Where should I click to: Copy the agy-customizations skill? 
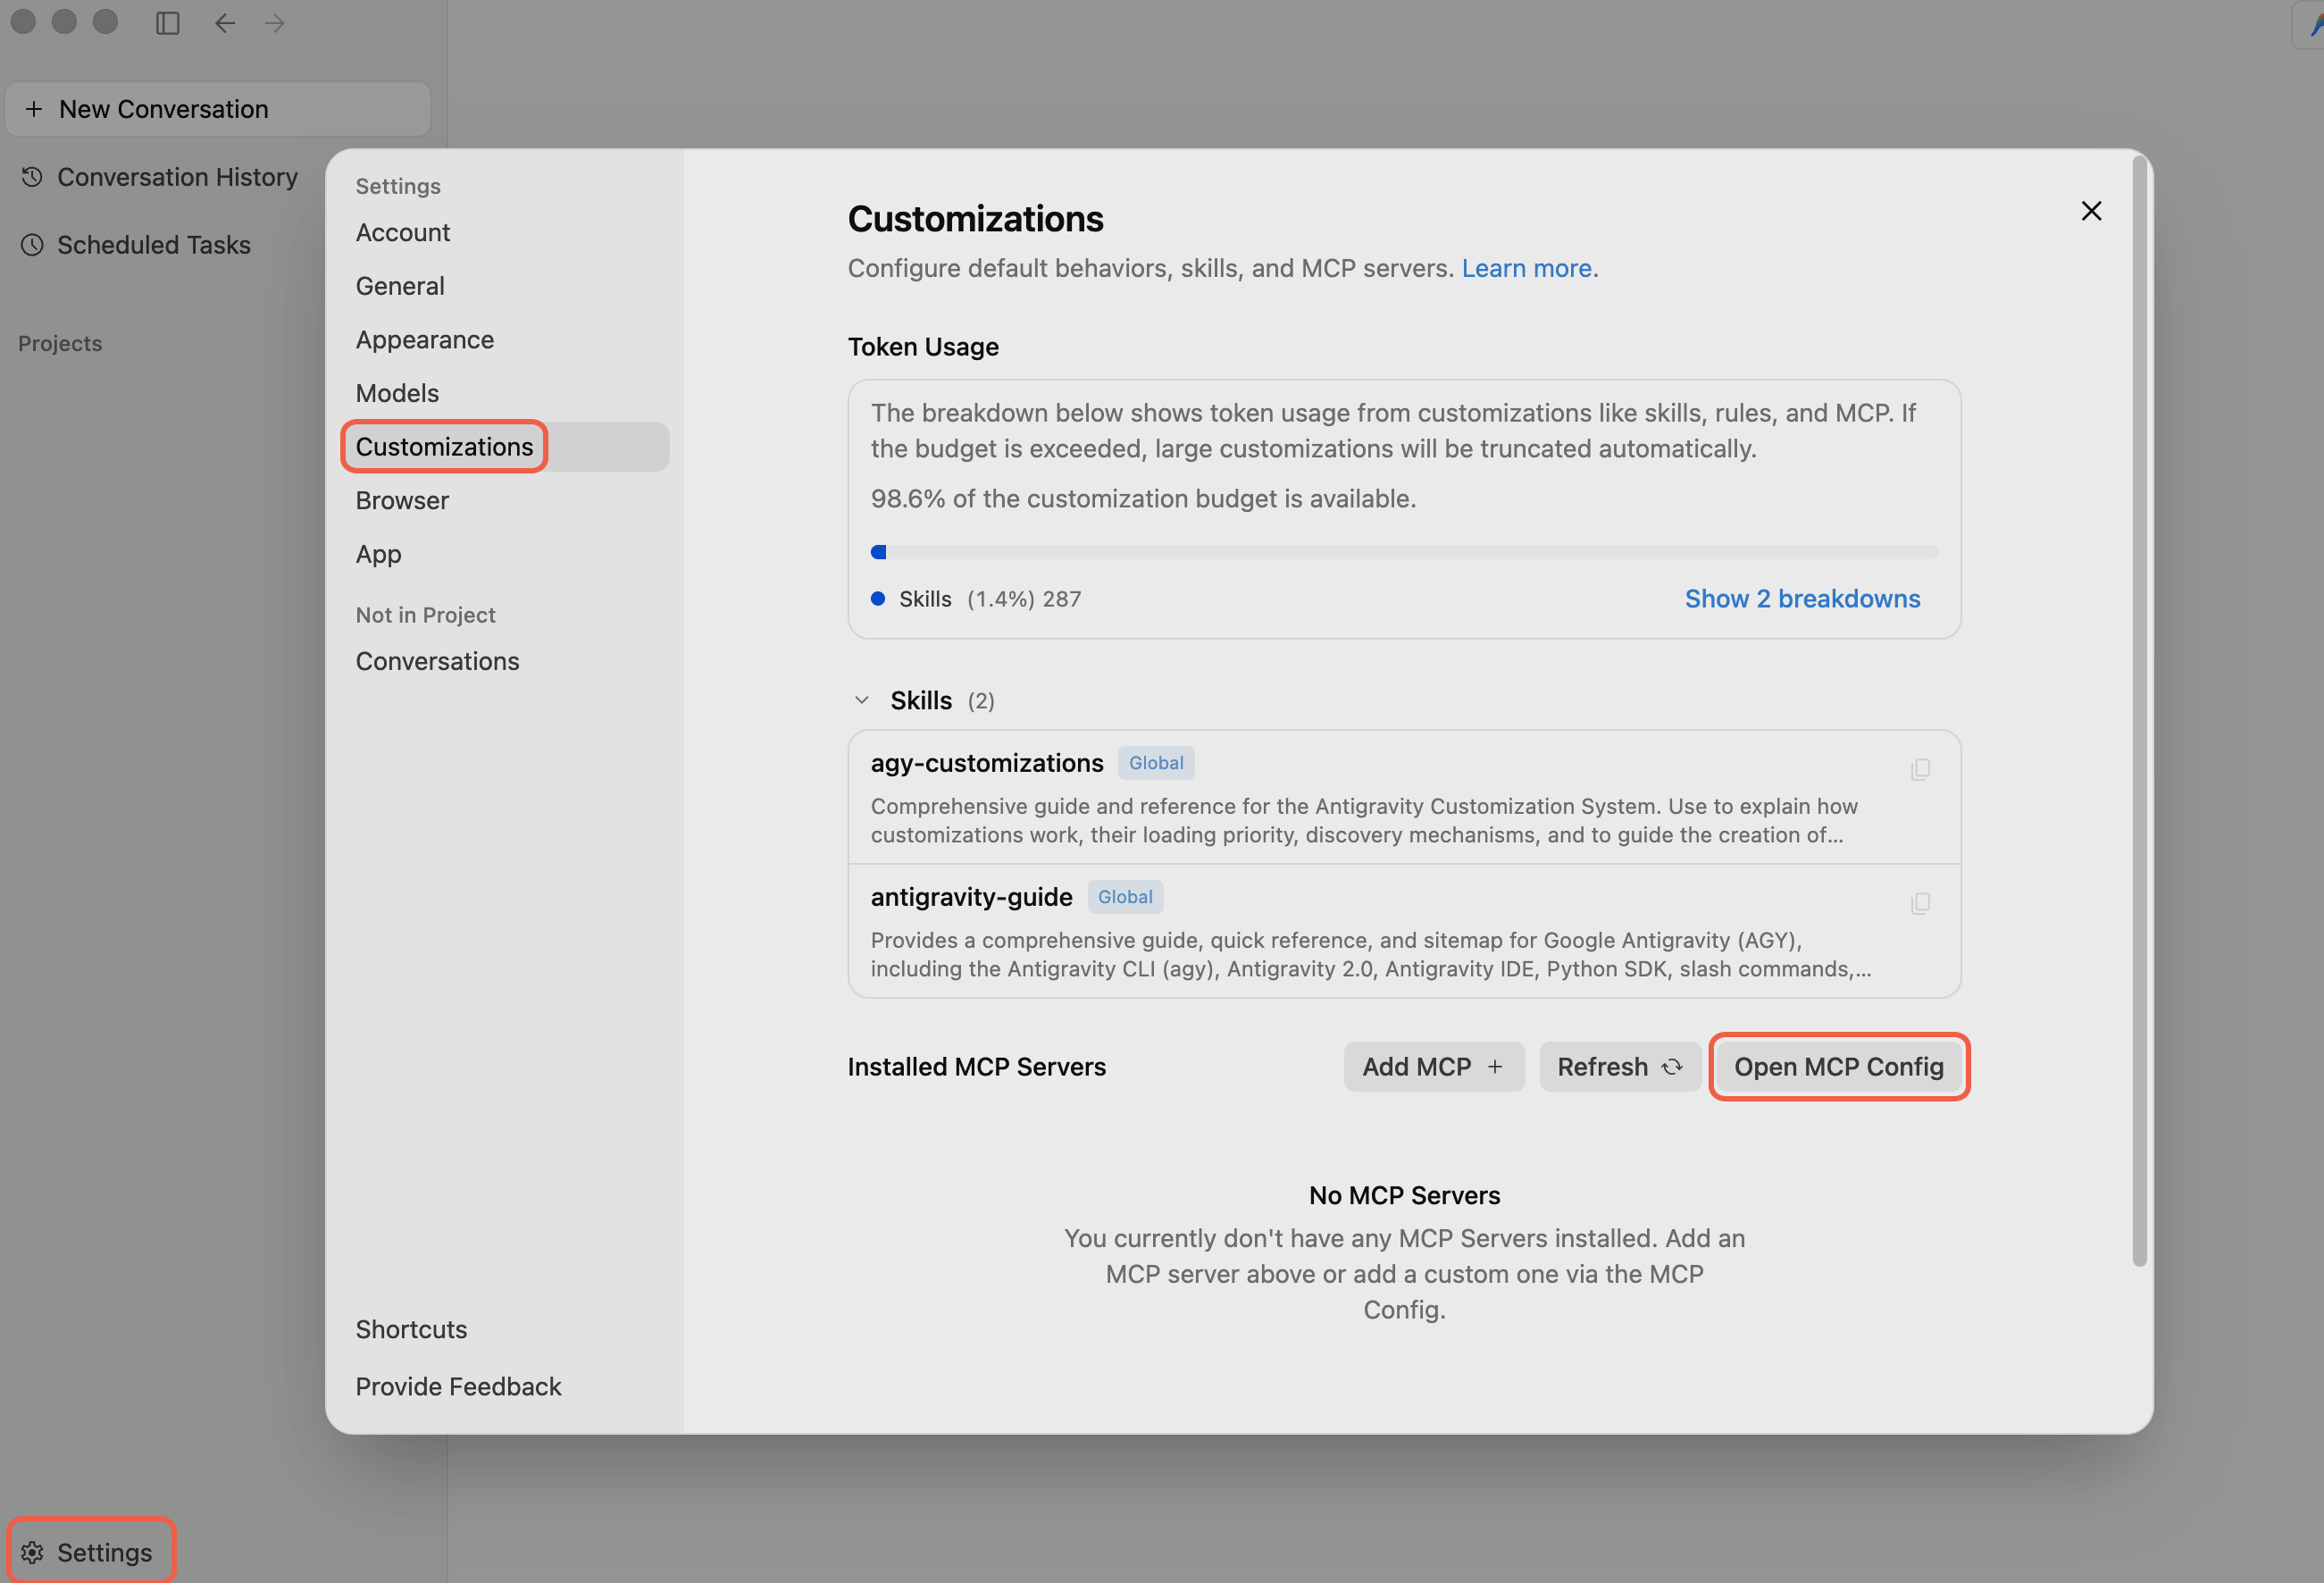[x=1920, y=769]
